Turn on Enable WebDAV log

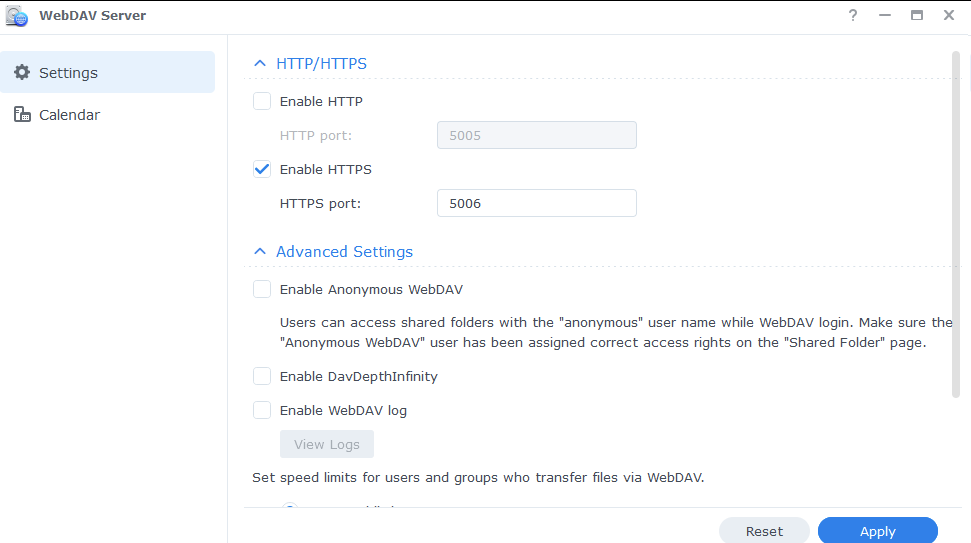click(x=262, y=410)
